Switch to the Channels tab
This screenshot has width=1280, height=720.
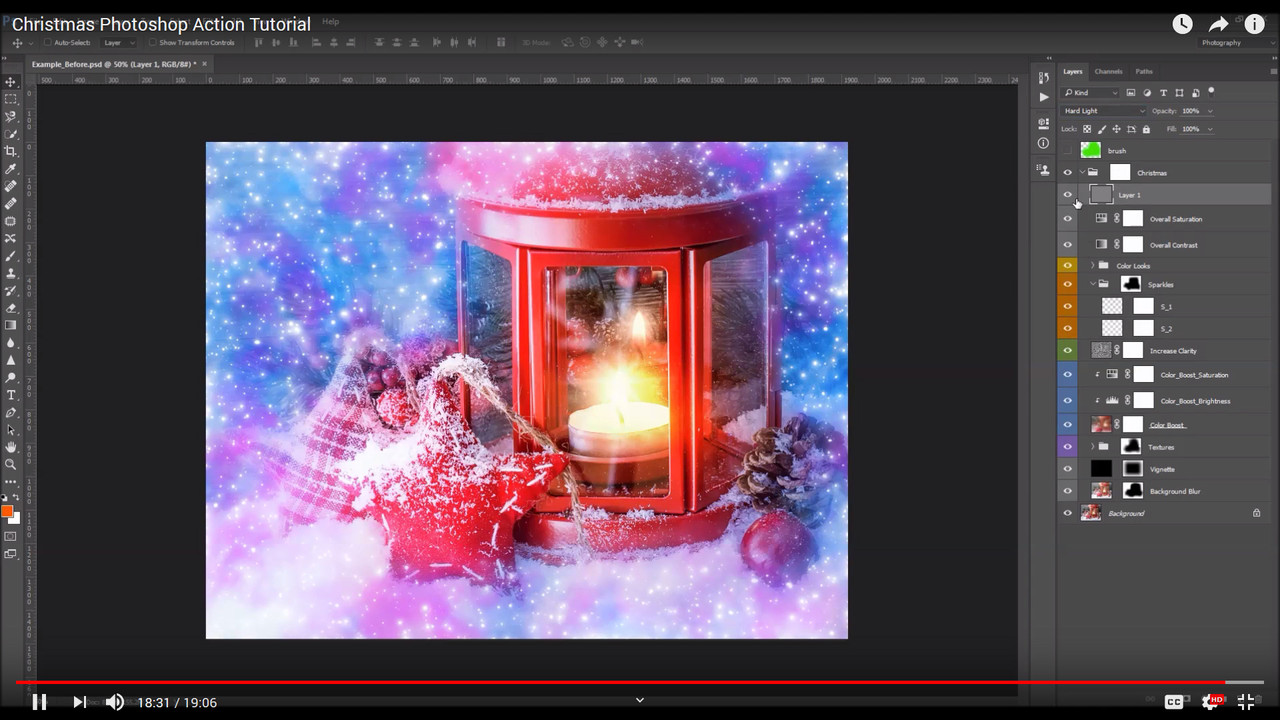coord(1108,72)
